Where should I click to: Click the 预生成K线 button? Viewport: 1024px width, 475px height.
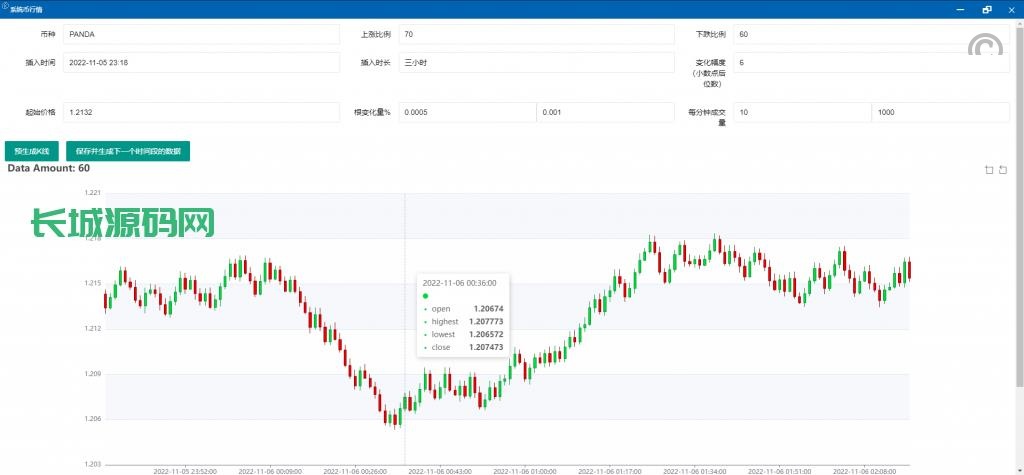pos(32,151)
